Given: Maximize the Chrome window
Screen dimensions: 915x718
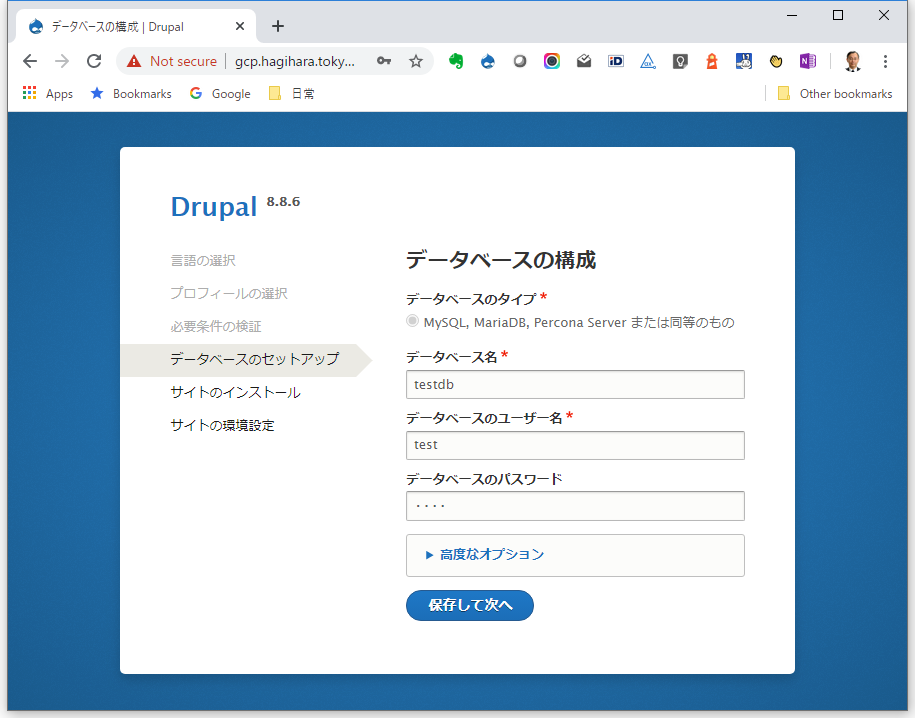Looking at the screenshot, I should [838, 15].
